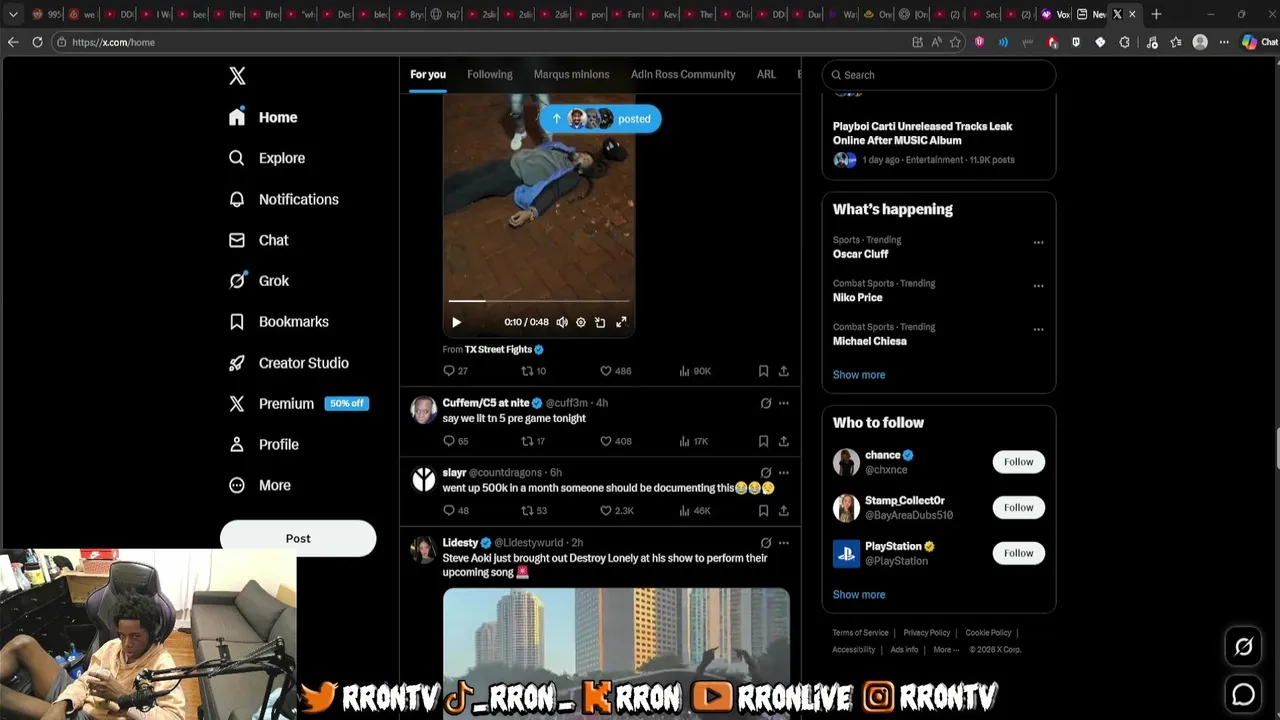Open Creator Studio
This screenshot has width=1280, height=720.
[289, 363]
